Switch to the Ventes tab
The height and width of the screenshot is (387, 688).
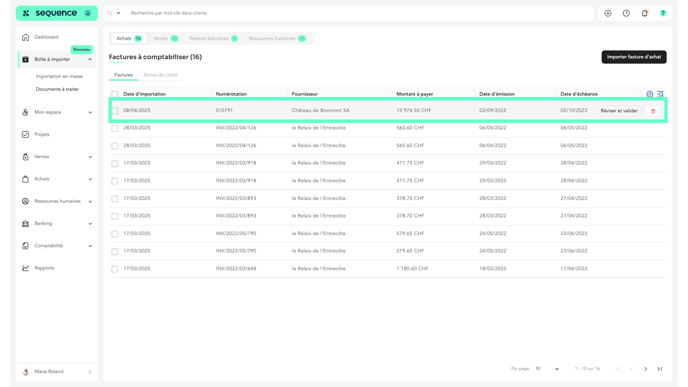[x=165, y=39]
